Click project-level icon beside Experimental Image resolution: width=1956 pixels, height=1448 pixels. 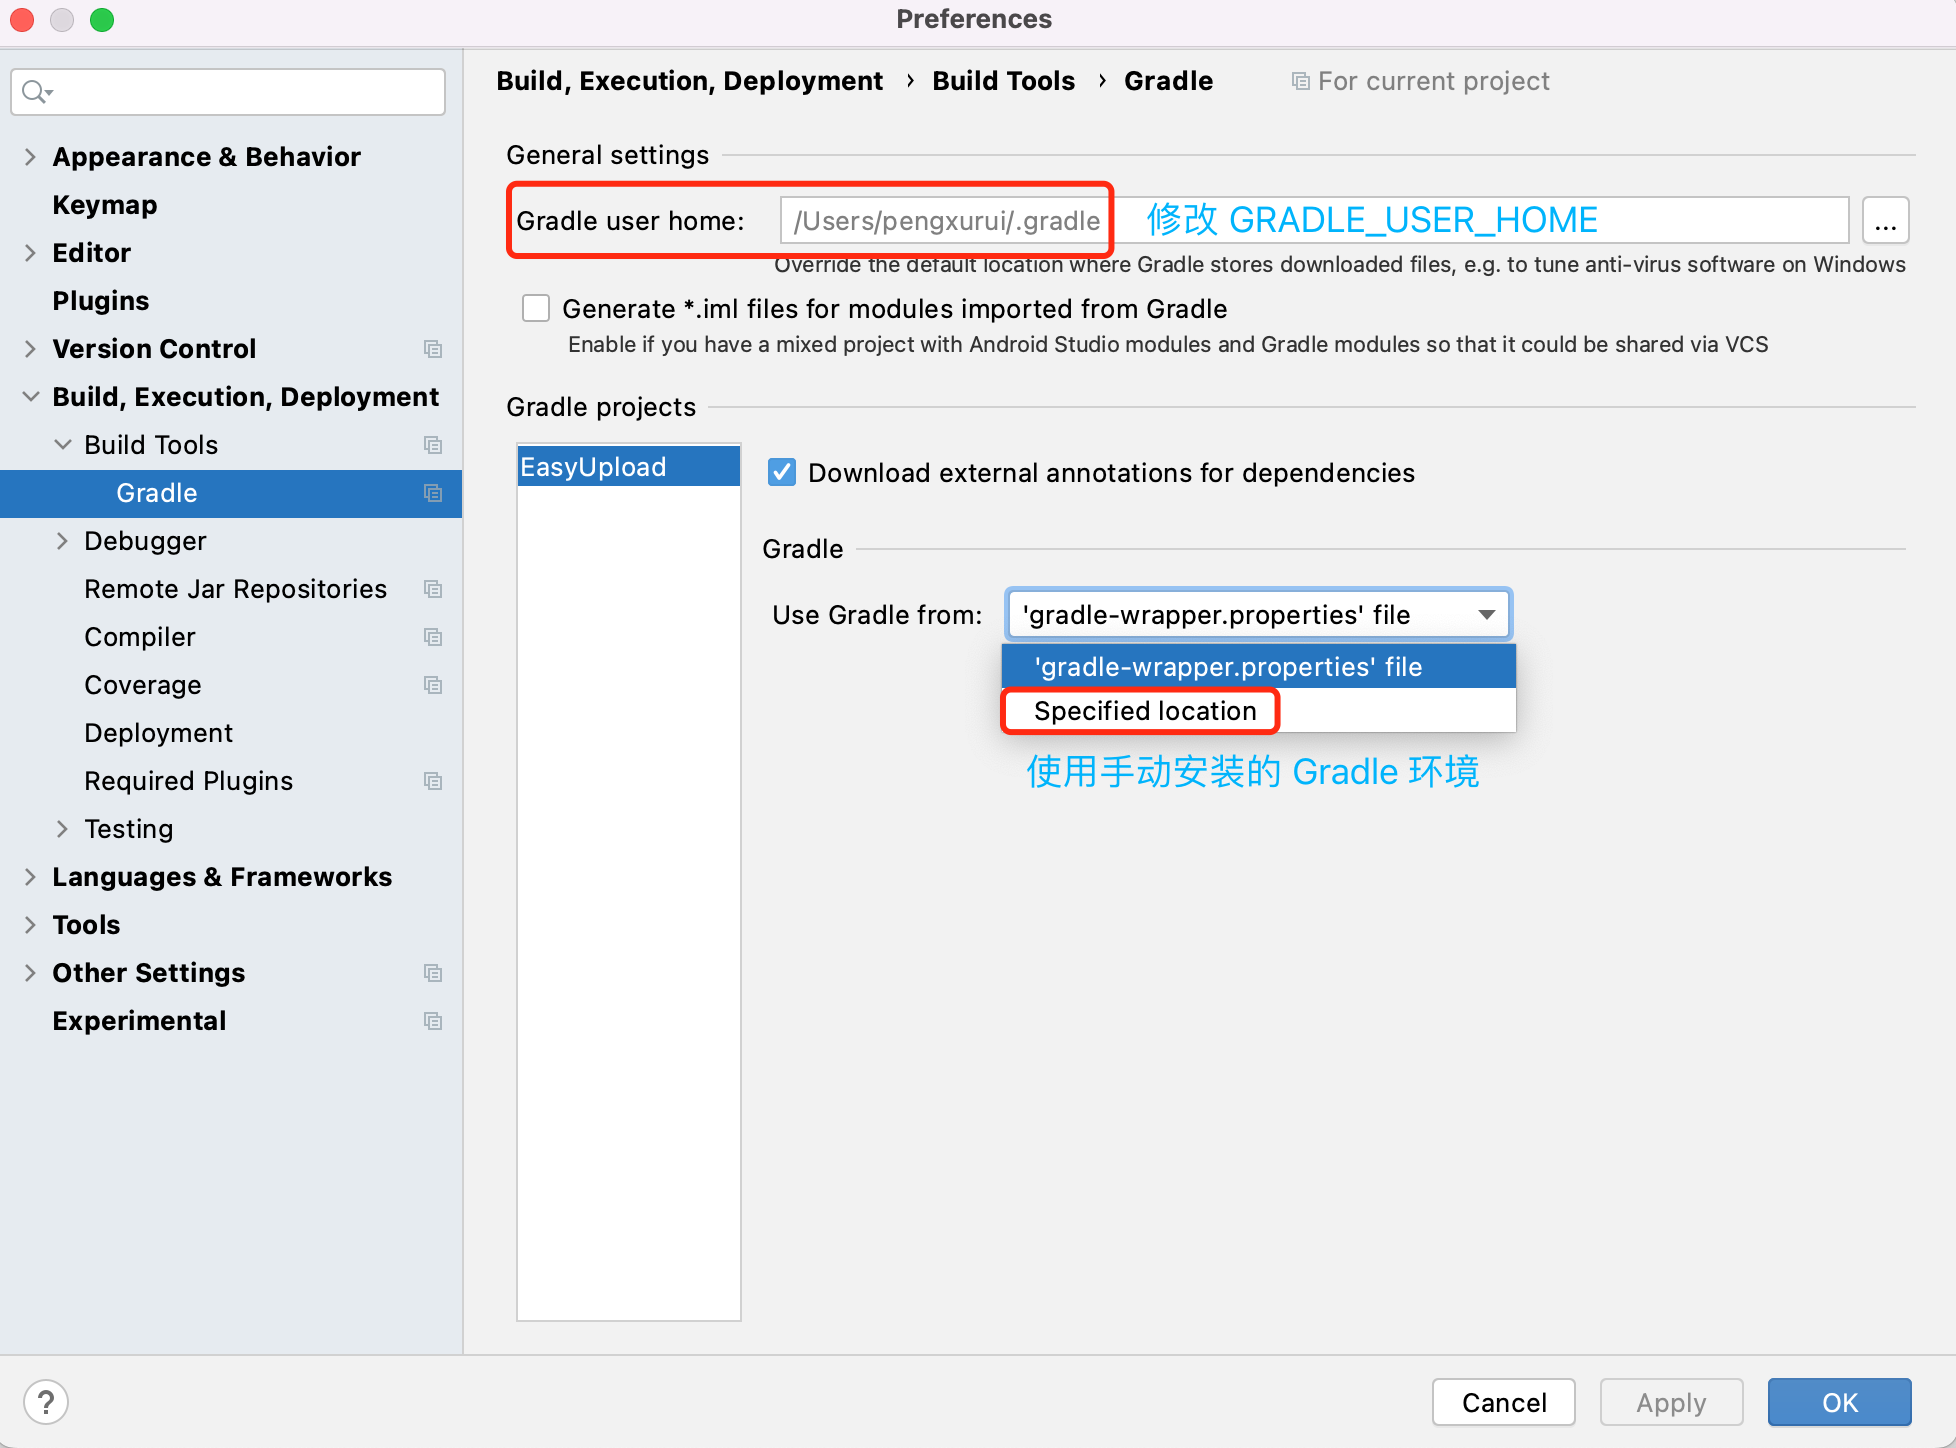433,1021
